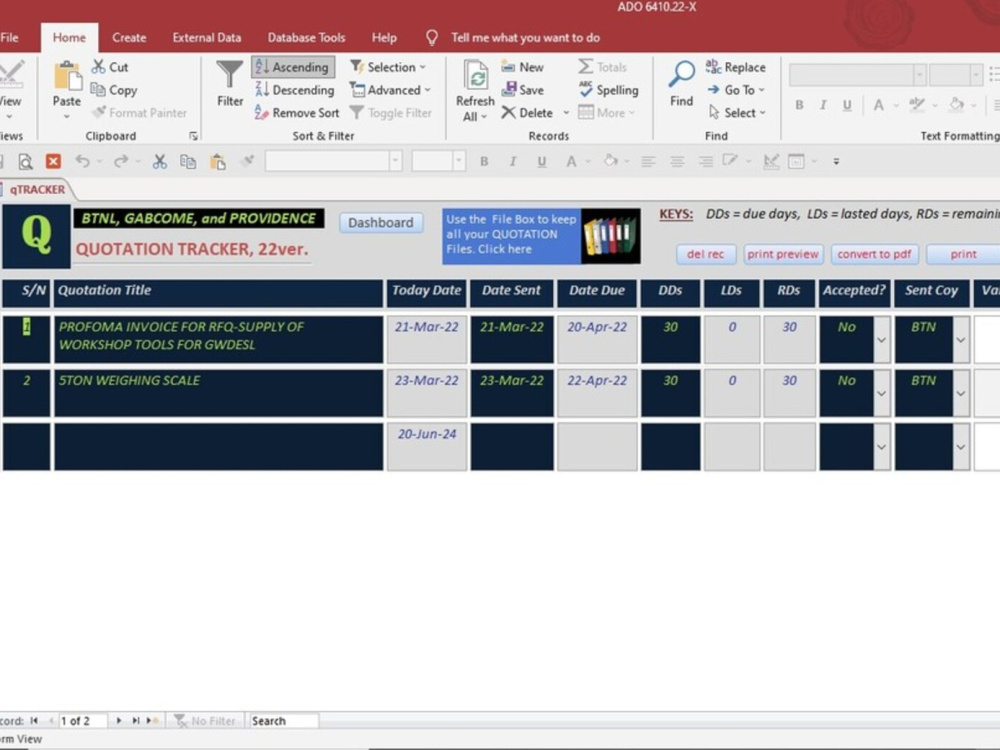Click the Q logo of the tracker
This screenshot has width=1000, height=750.
pos(36,236)
